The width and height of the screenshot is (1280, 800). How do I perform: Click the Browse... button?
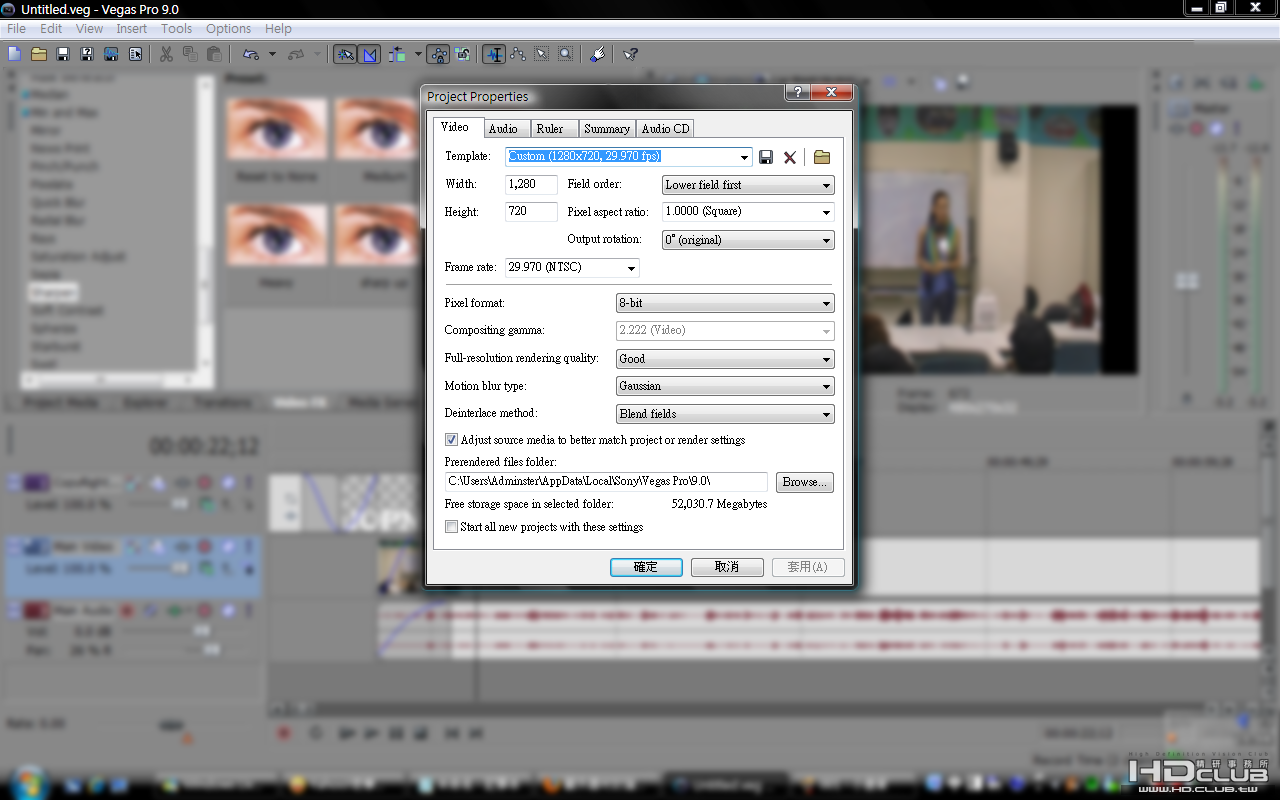pyautogui.click(x=804, y=482)
